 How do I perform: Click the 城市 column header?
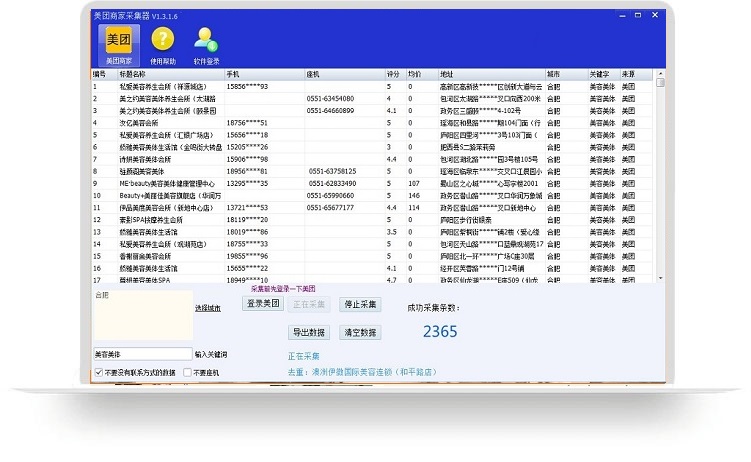567,74
